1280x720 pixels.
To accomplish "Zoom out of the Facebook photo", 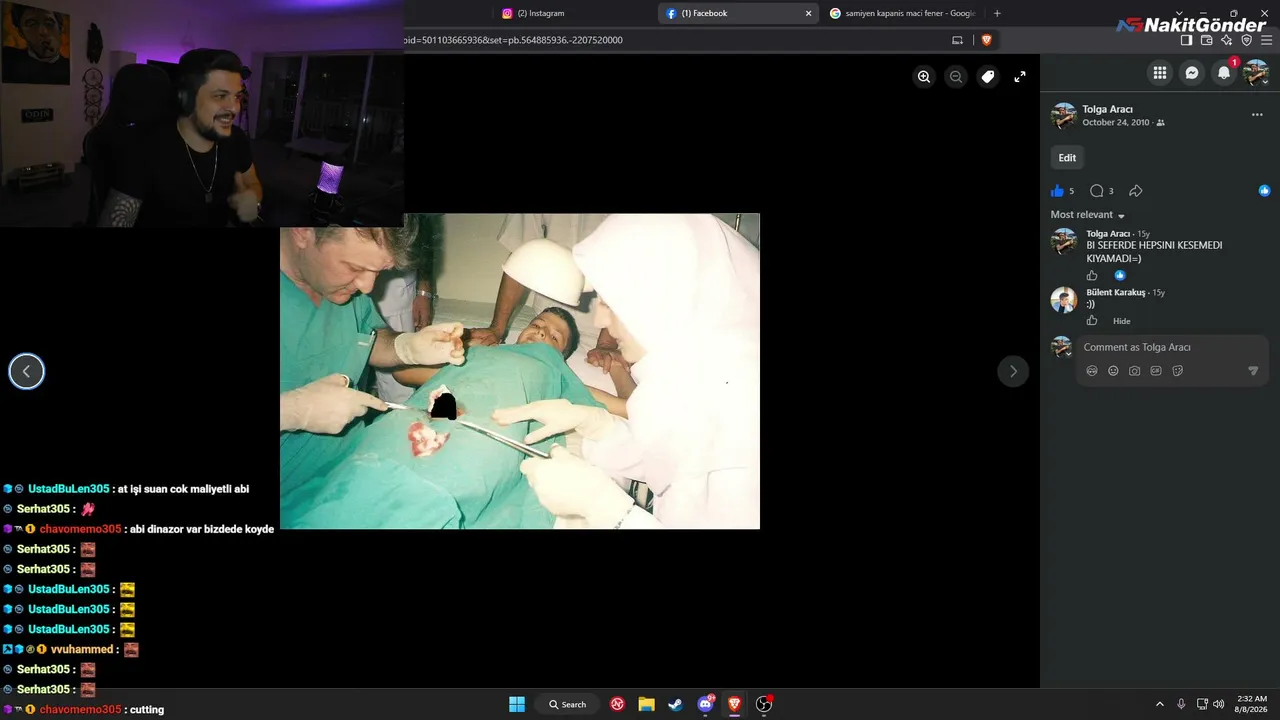I will 956,77.
